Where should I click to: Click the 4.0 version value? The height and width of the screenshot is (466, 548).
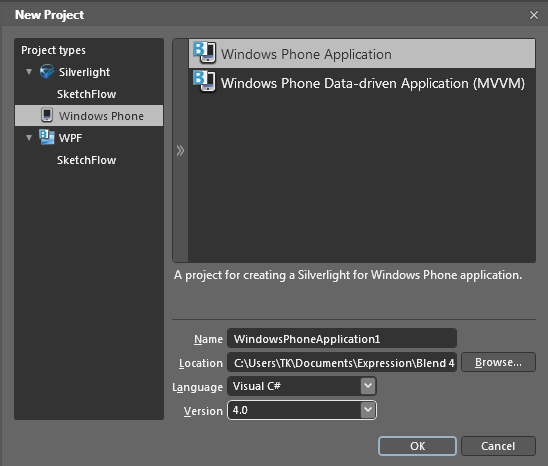coord(240,410)
